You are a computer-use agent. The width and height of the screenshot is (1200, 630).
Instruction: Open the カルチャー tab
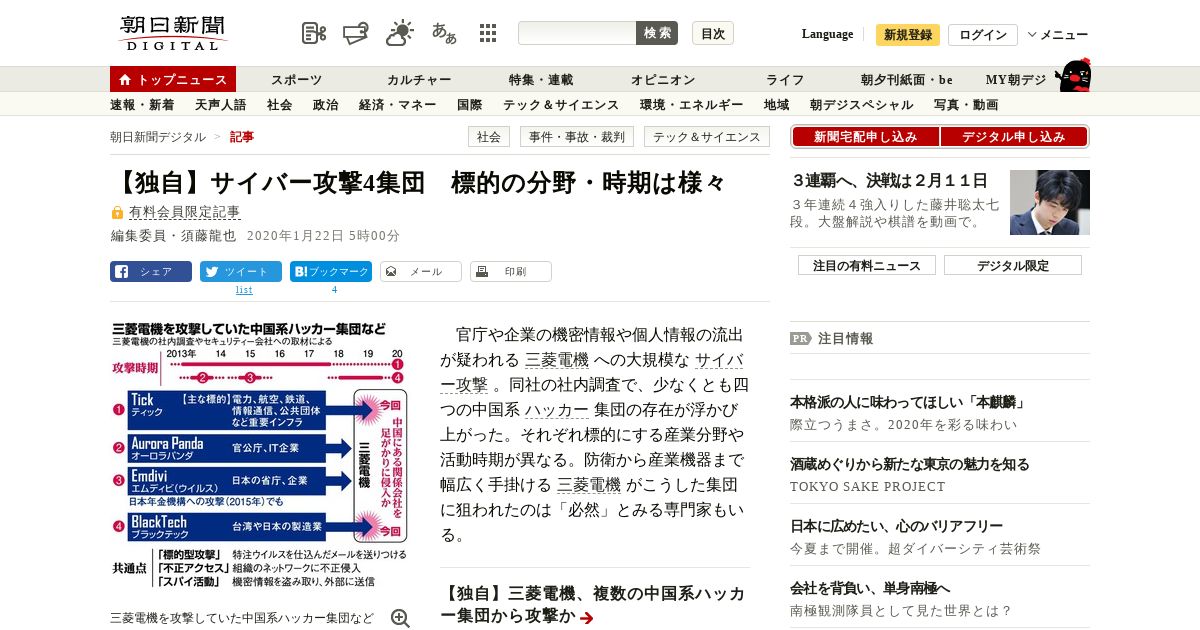click(420, 79)
